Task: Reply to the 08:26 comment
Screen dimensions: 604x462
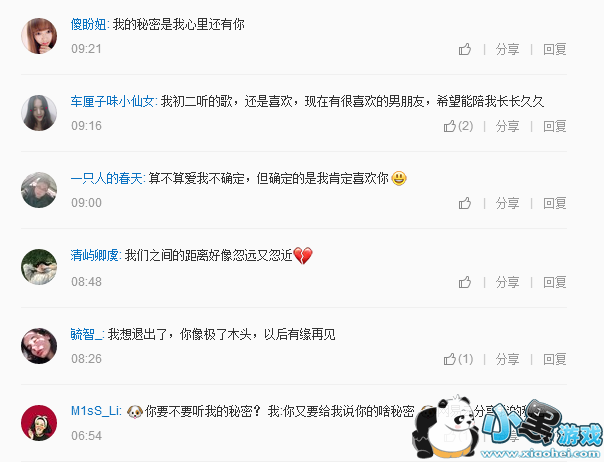Action: [x=555, y=359]
